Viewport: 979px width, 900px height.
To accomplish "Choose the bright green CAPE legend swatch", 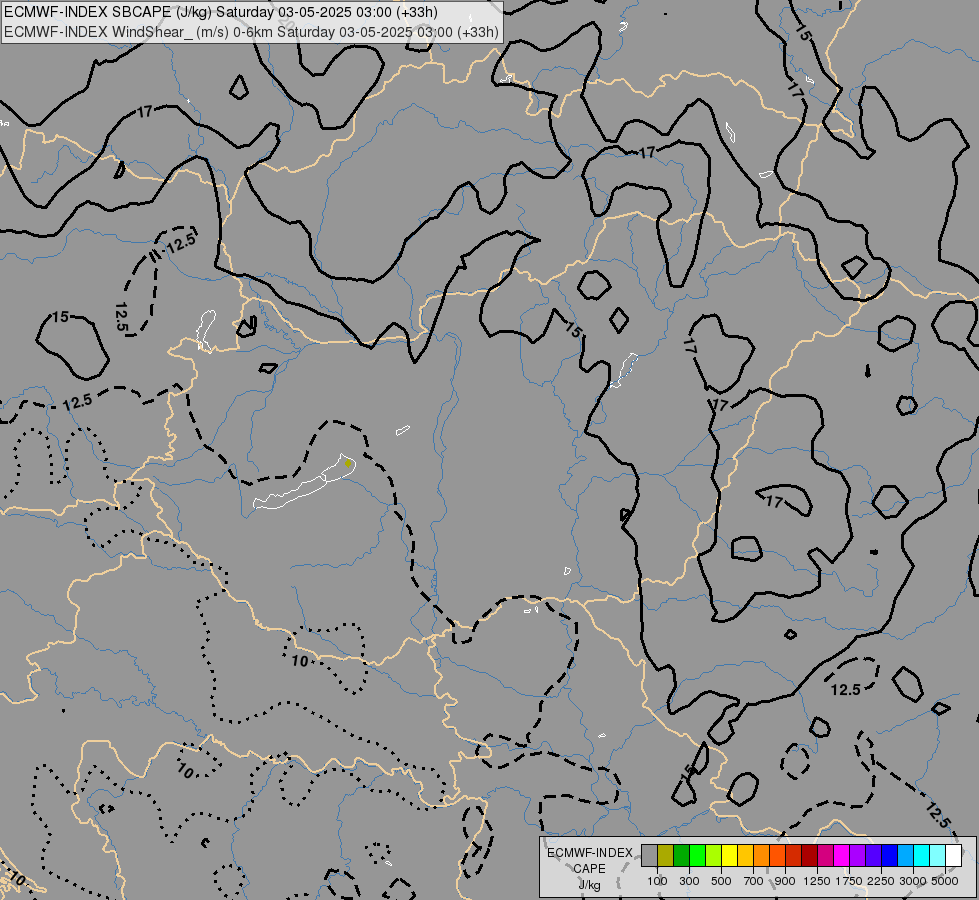I will [697, 855].
